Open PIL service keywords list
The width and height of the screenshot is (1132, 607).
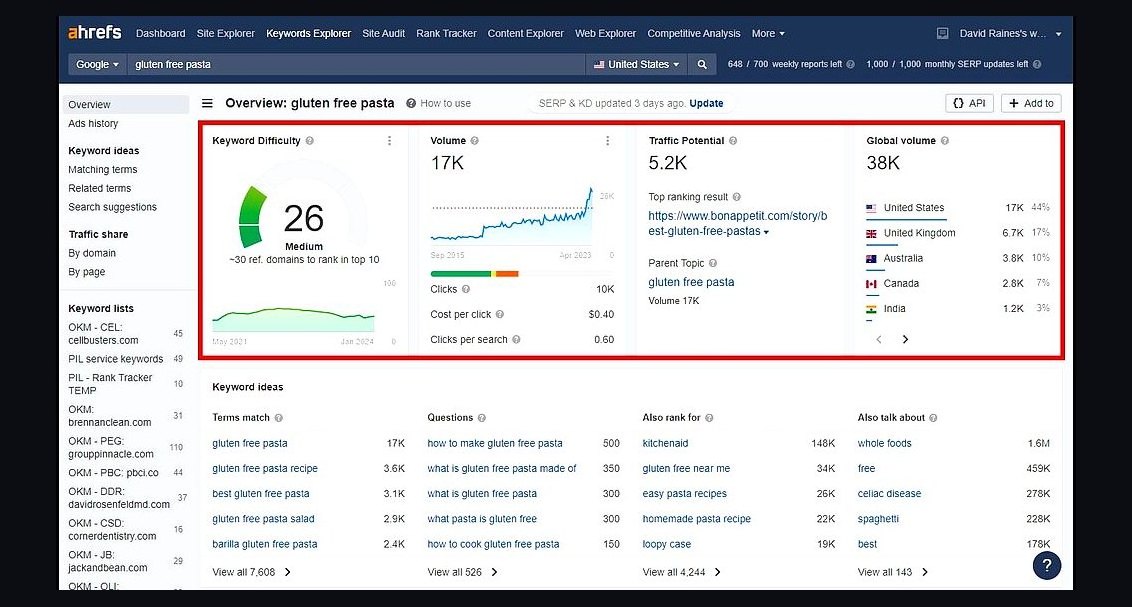(116, 359)
